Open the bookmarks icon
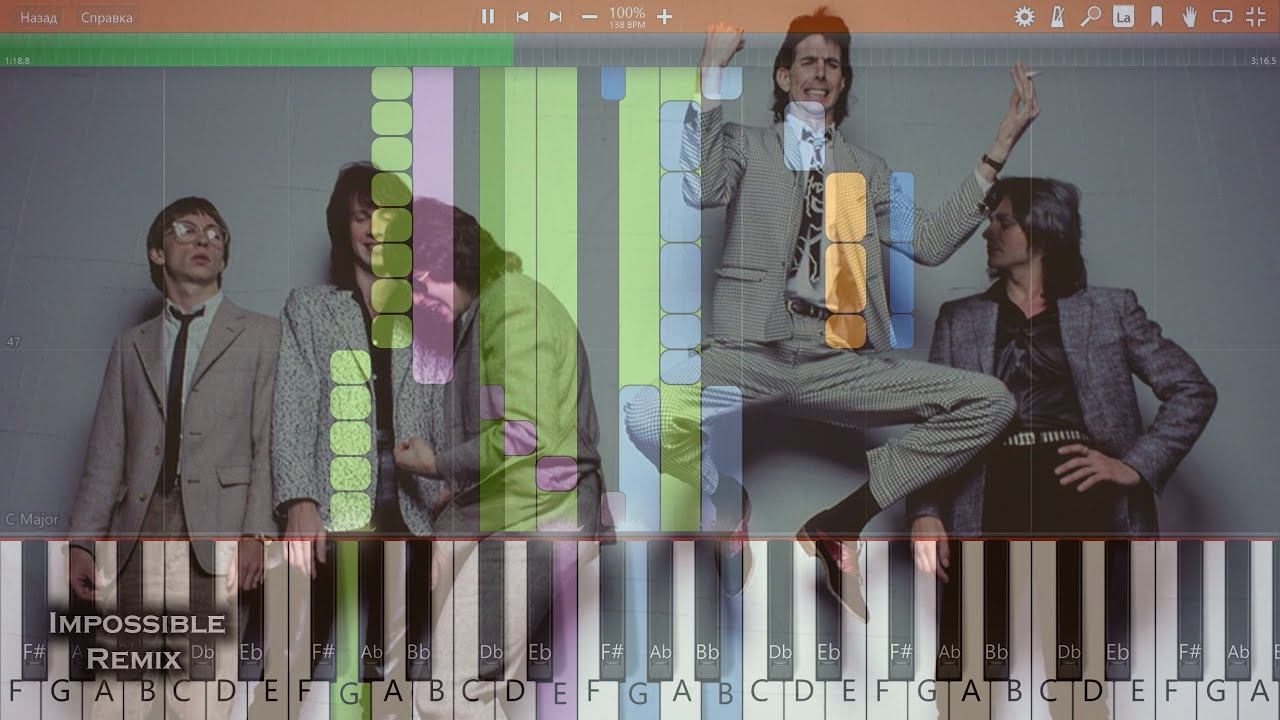Screen dimensions: 1280x720 1156,16
